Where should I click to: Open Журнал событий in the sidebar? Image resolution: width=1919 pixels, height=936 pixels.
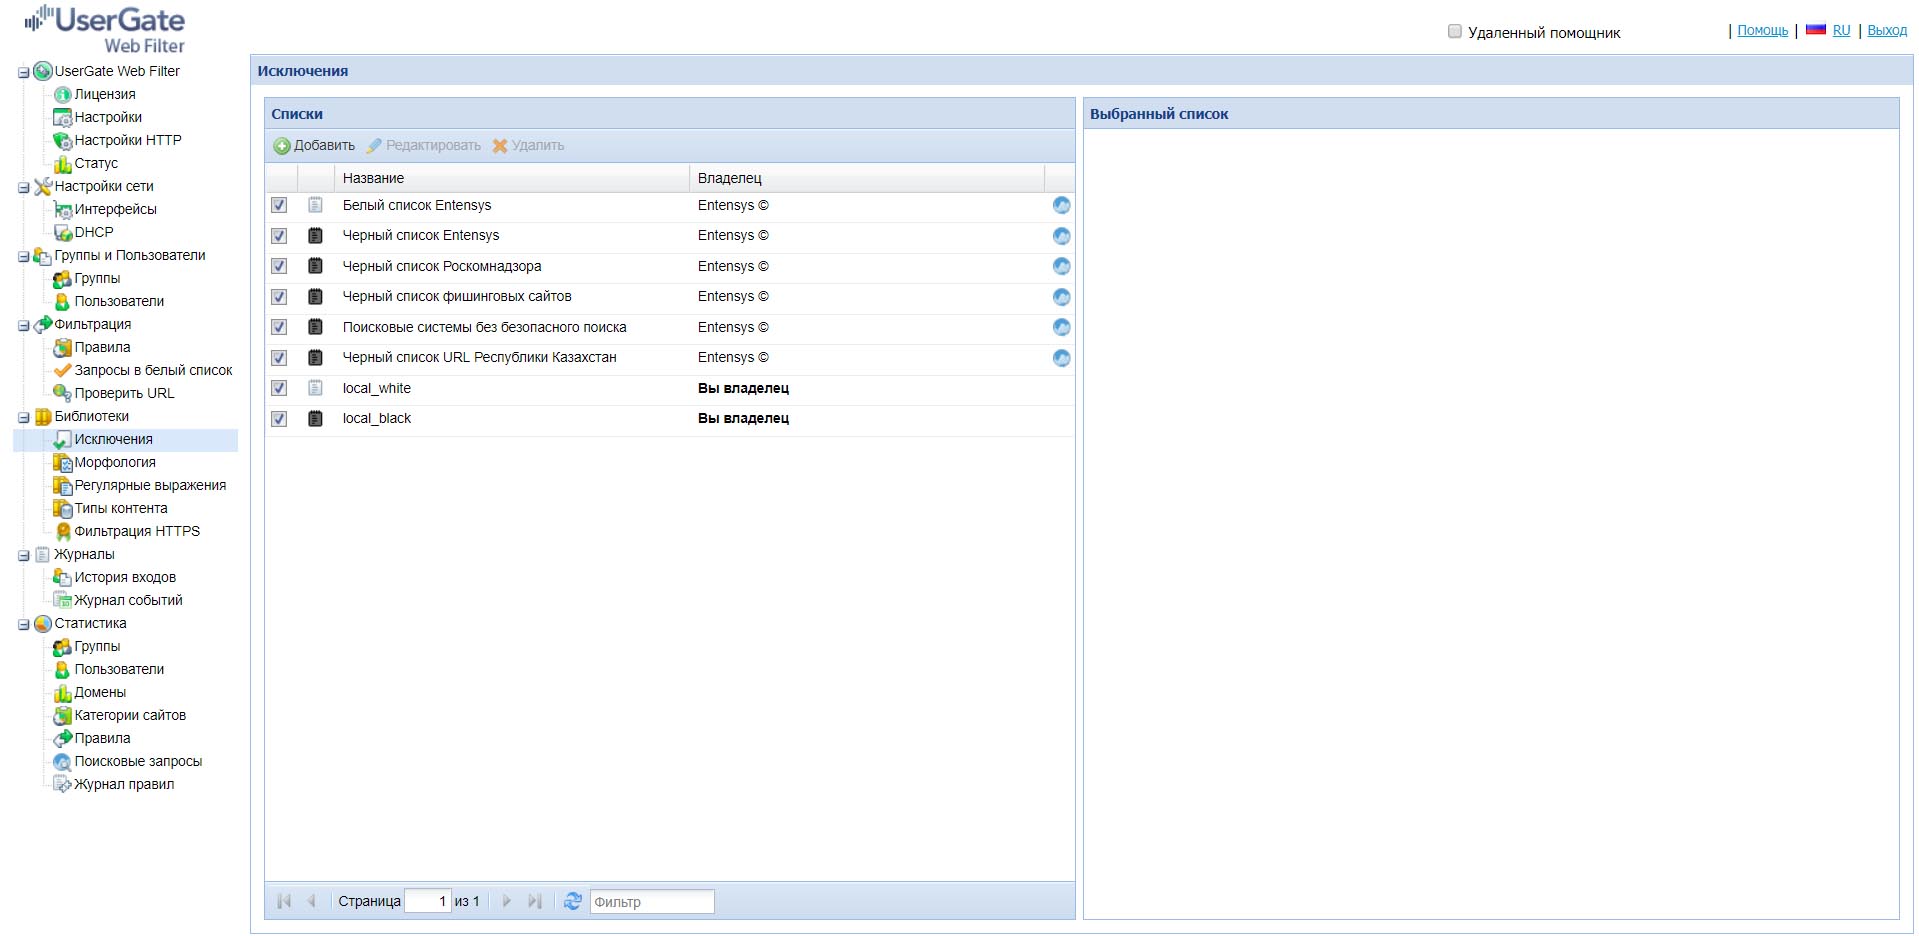click(128, 600)
